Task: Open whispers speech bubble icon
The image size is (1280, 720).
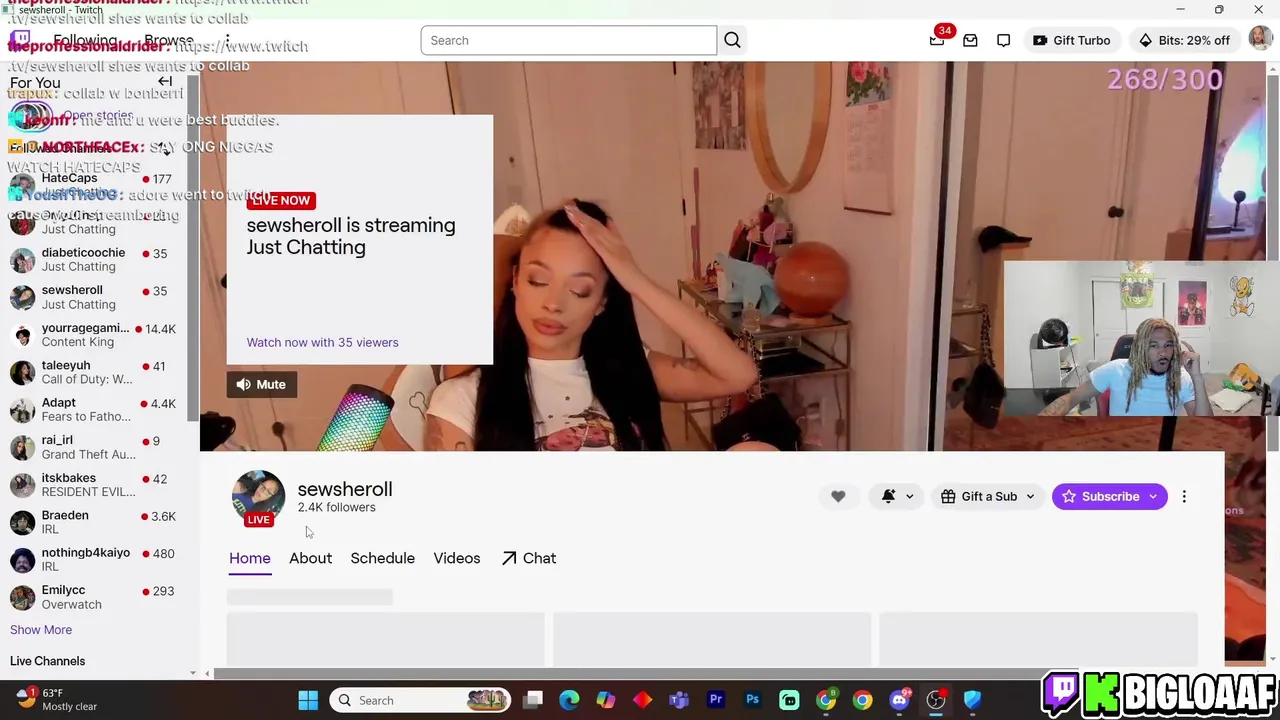Action: coord(1003,40)
